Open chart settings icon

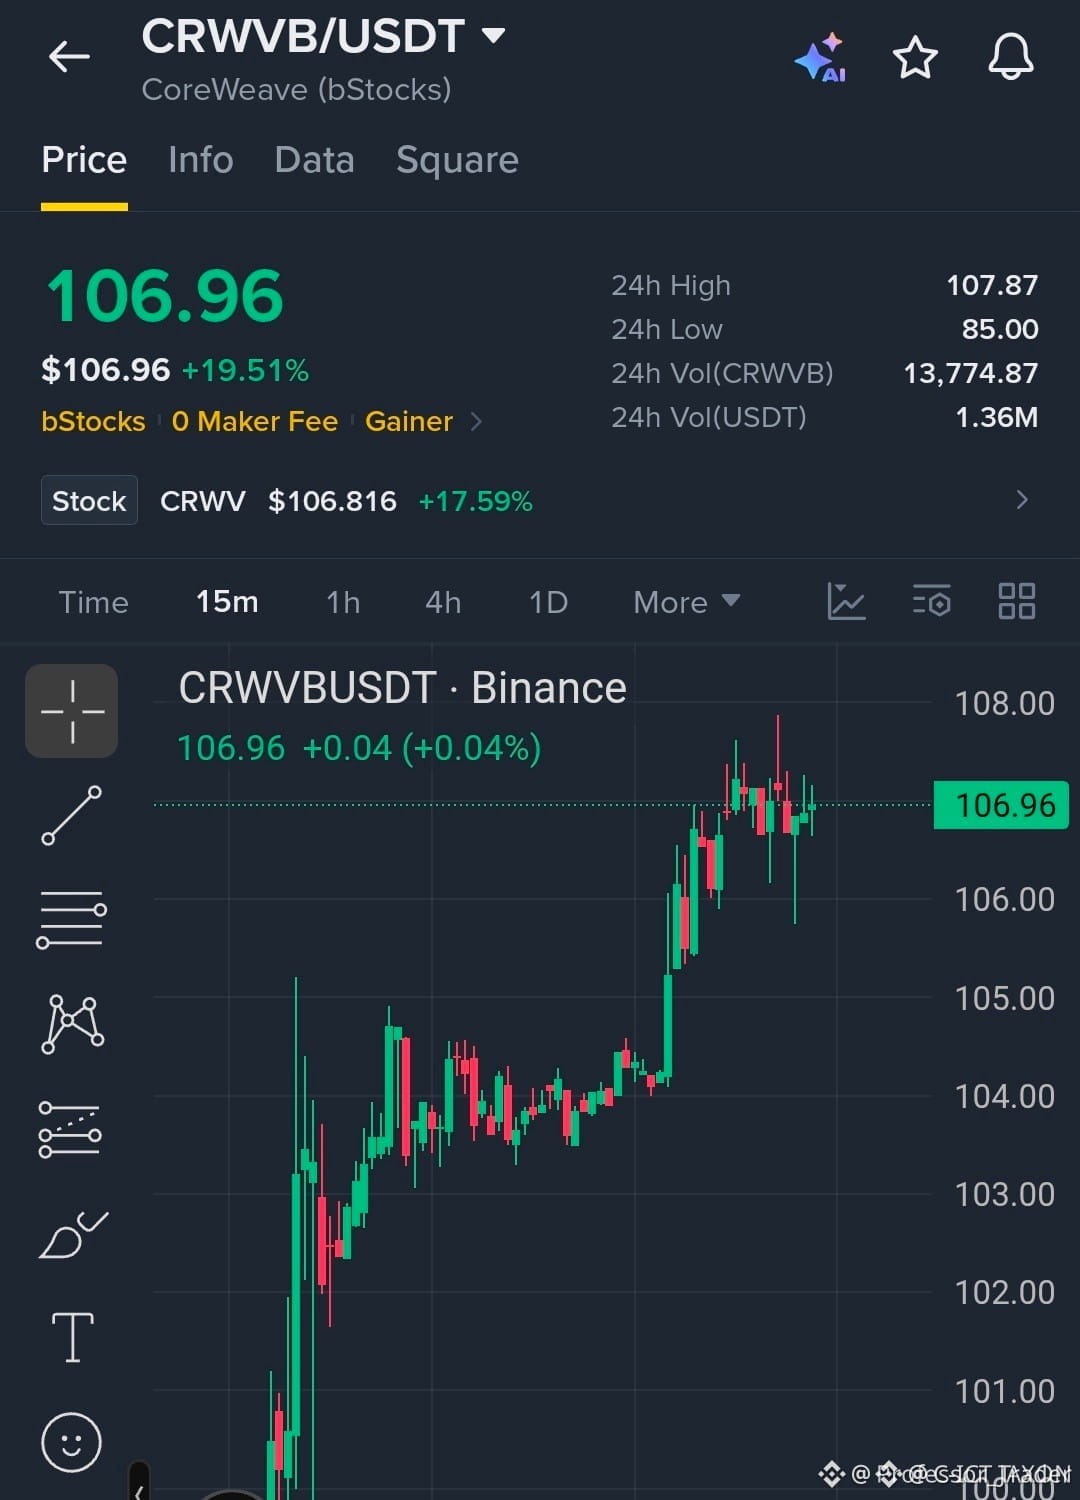click(x=932, y=601)
